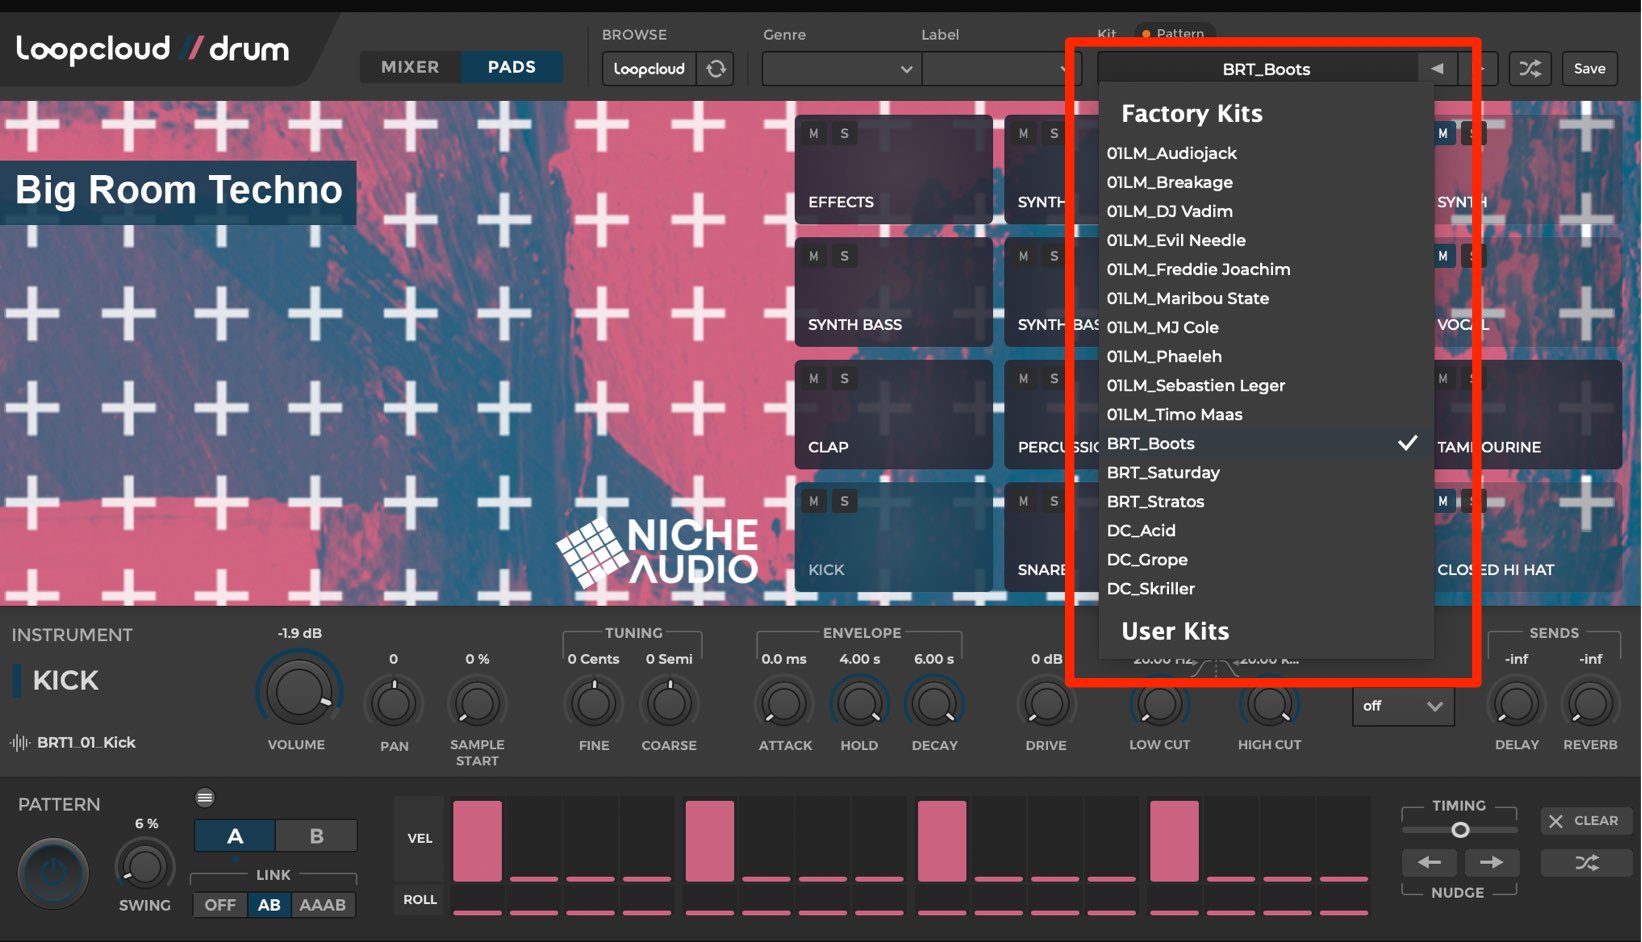Adjust the Pan knob

point(394,704)
